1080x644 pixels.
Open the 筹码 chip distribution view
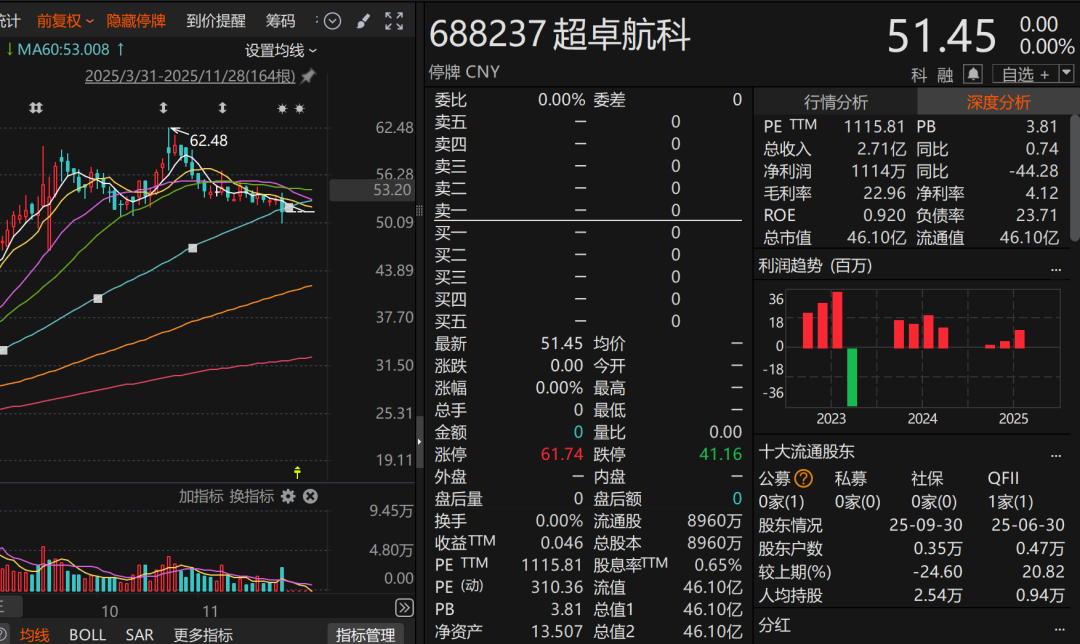pyautogui.click(x=280, y=21)
